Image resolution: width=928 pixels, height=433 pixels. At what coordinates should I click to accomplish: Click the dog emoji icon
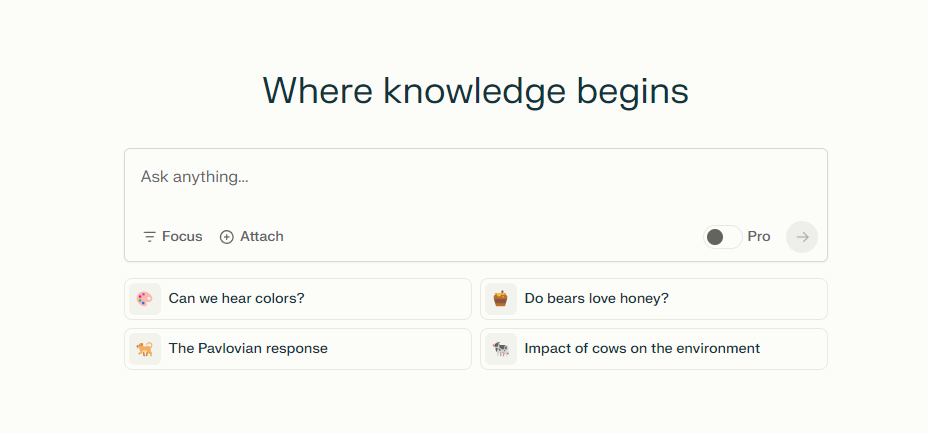(x=145, y=349)
